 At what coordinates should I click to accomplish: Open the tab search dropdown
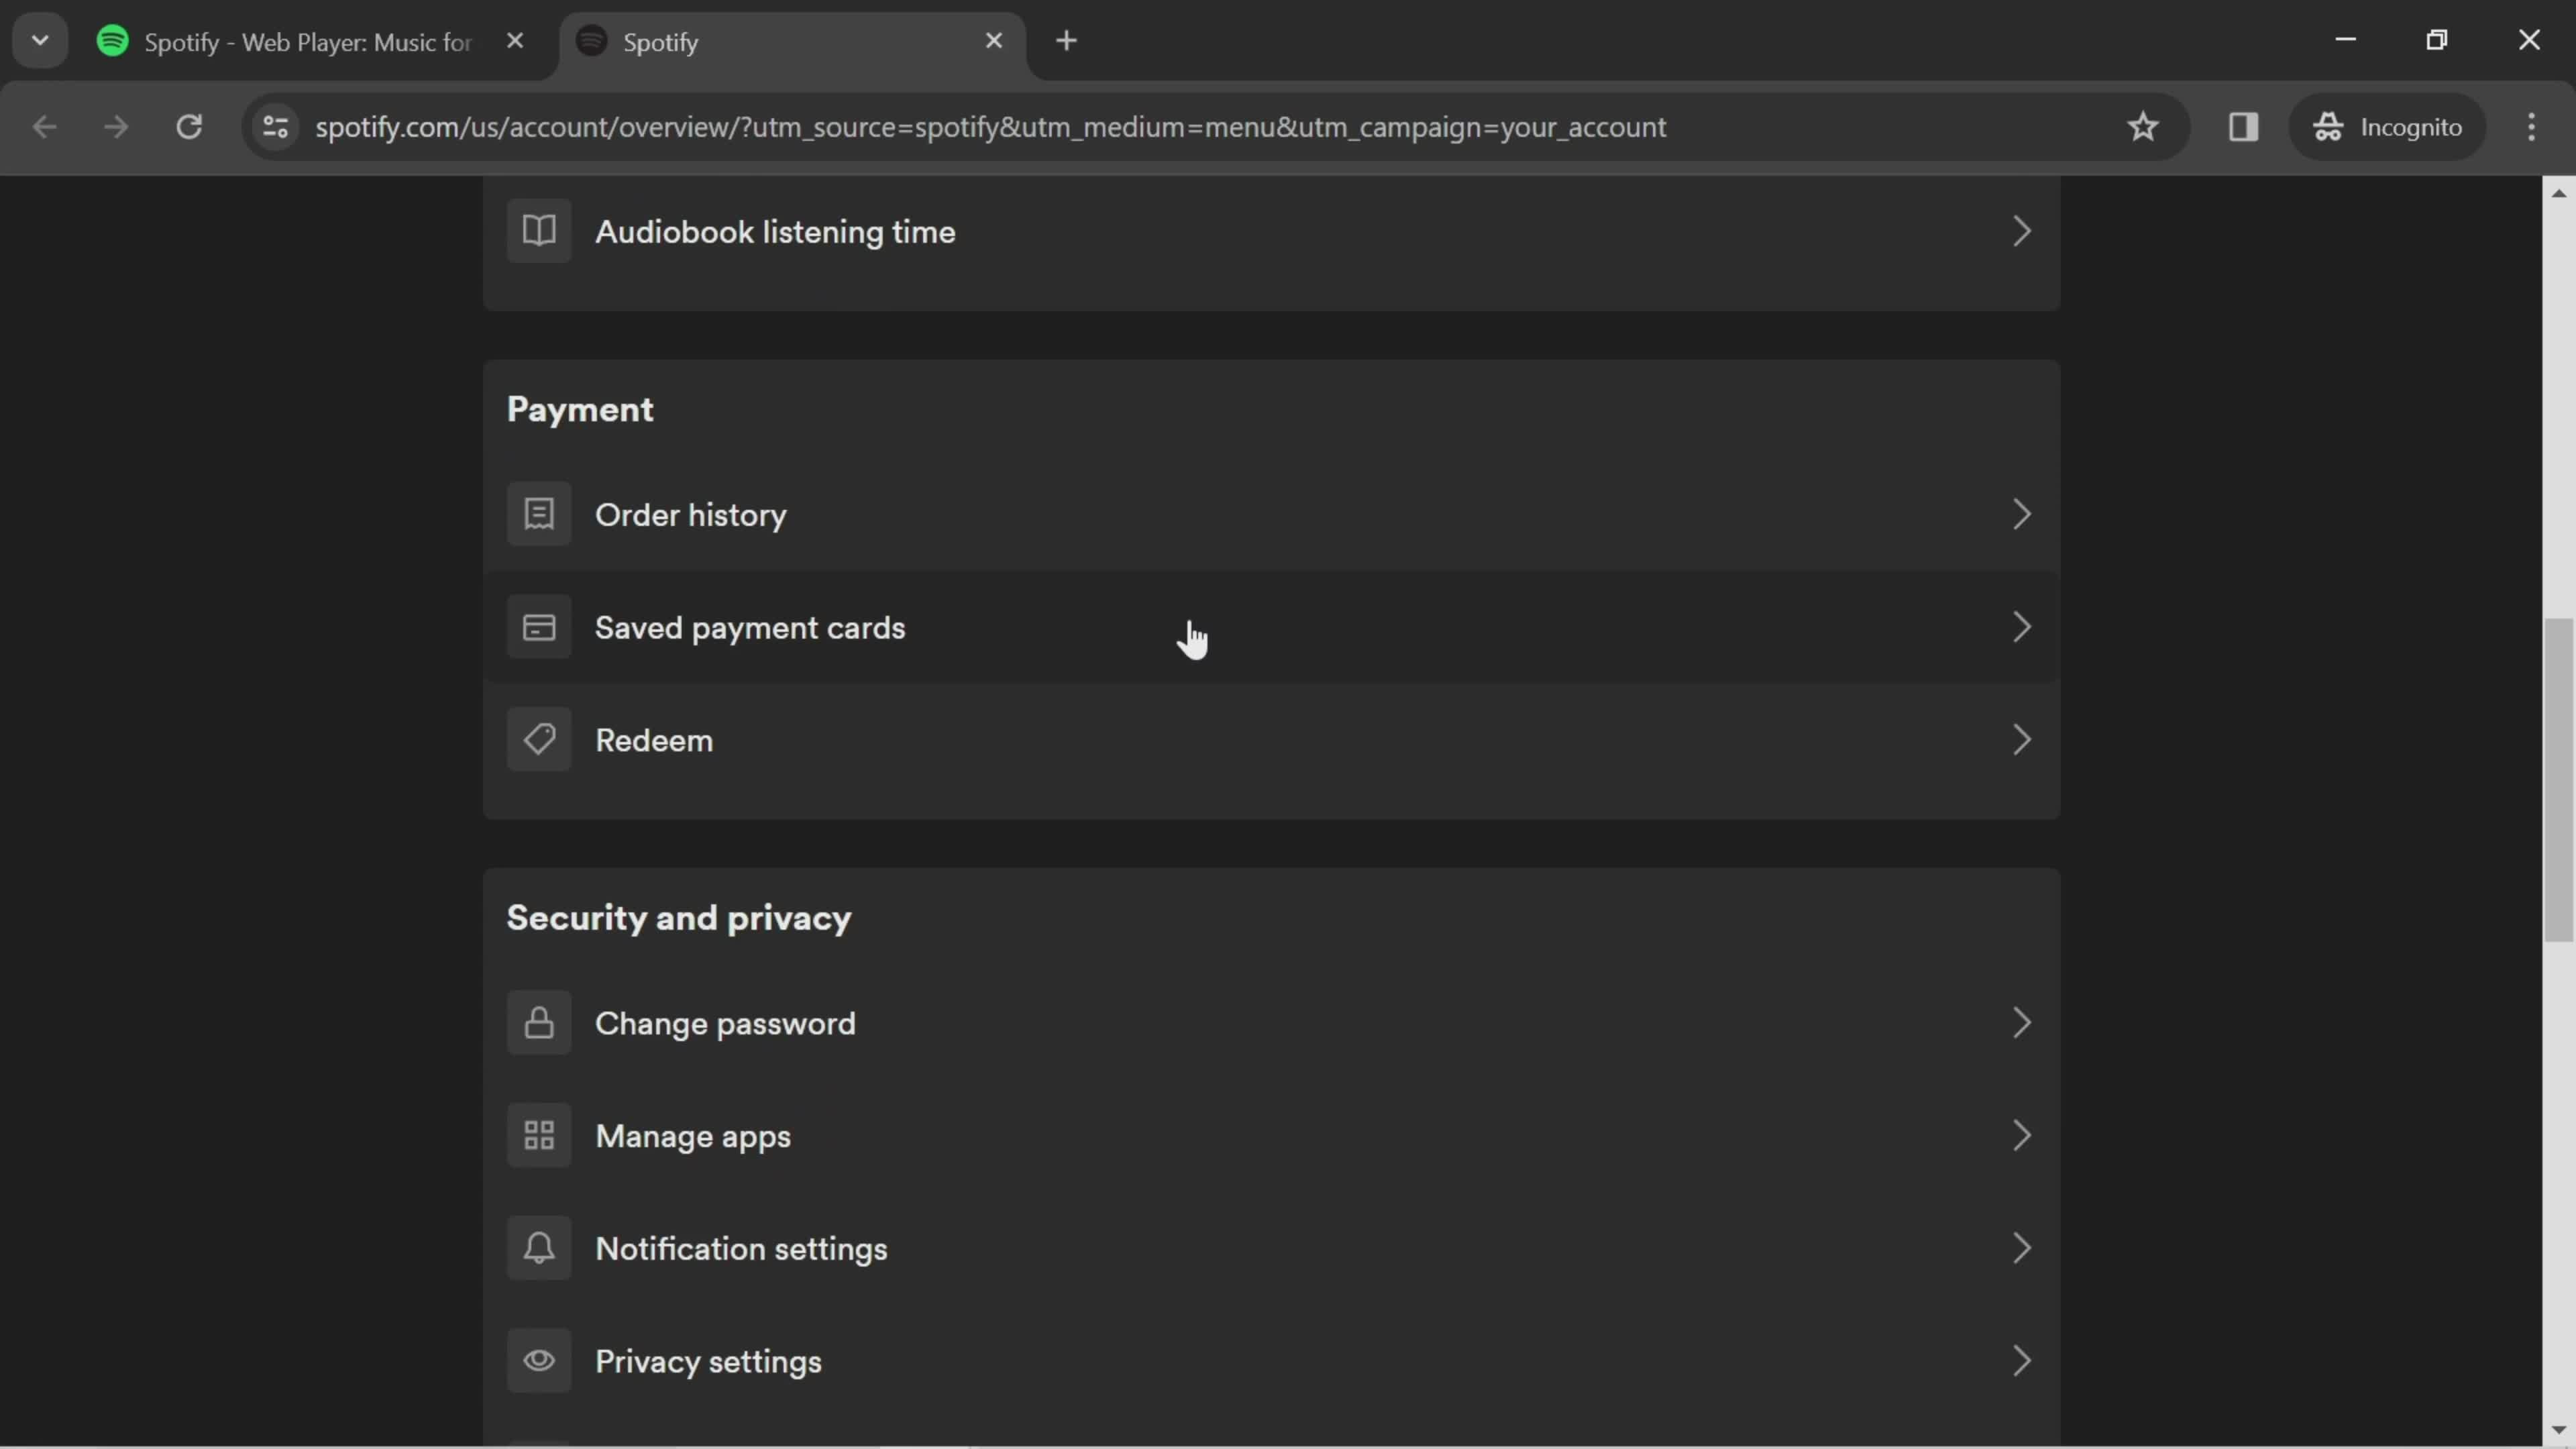(x=40, y=41)
